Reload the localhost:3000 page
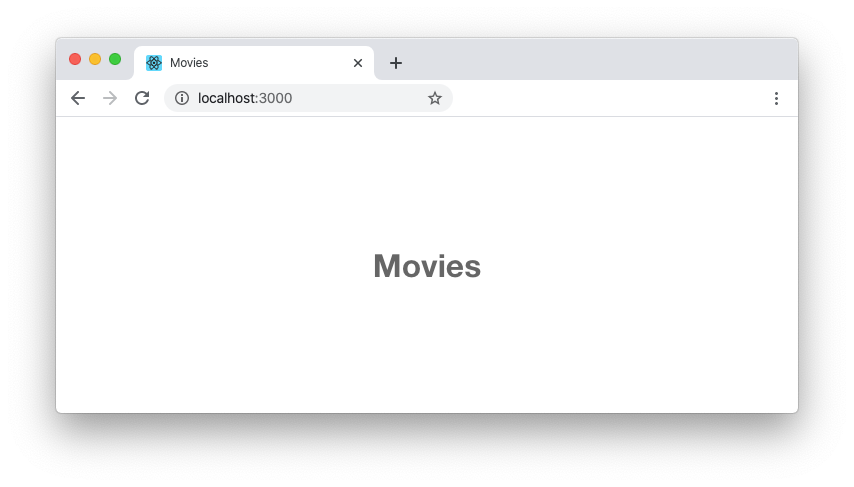The height and width of the screenshot is (487, 854). [x=142, y=98]
